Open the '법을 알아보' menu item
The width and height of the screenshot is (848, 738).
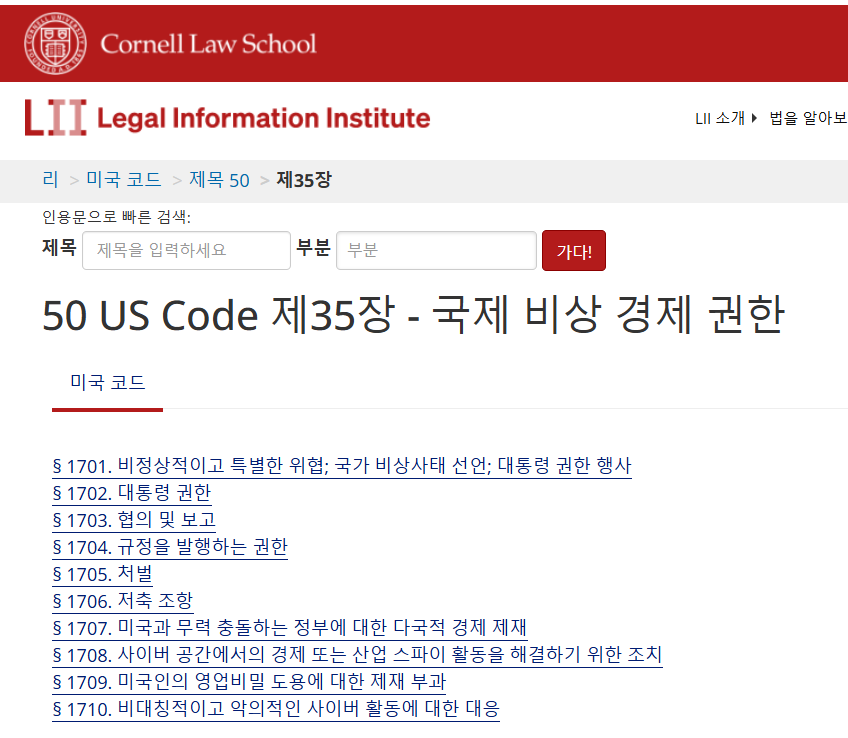[808, 118]
